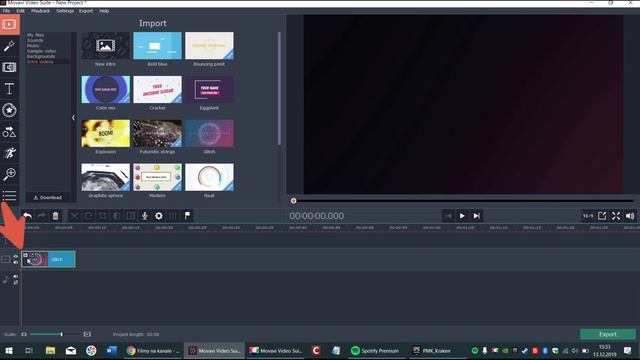
Task: Click the preview seek bar handle
Action: tap(293, 201)
